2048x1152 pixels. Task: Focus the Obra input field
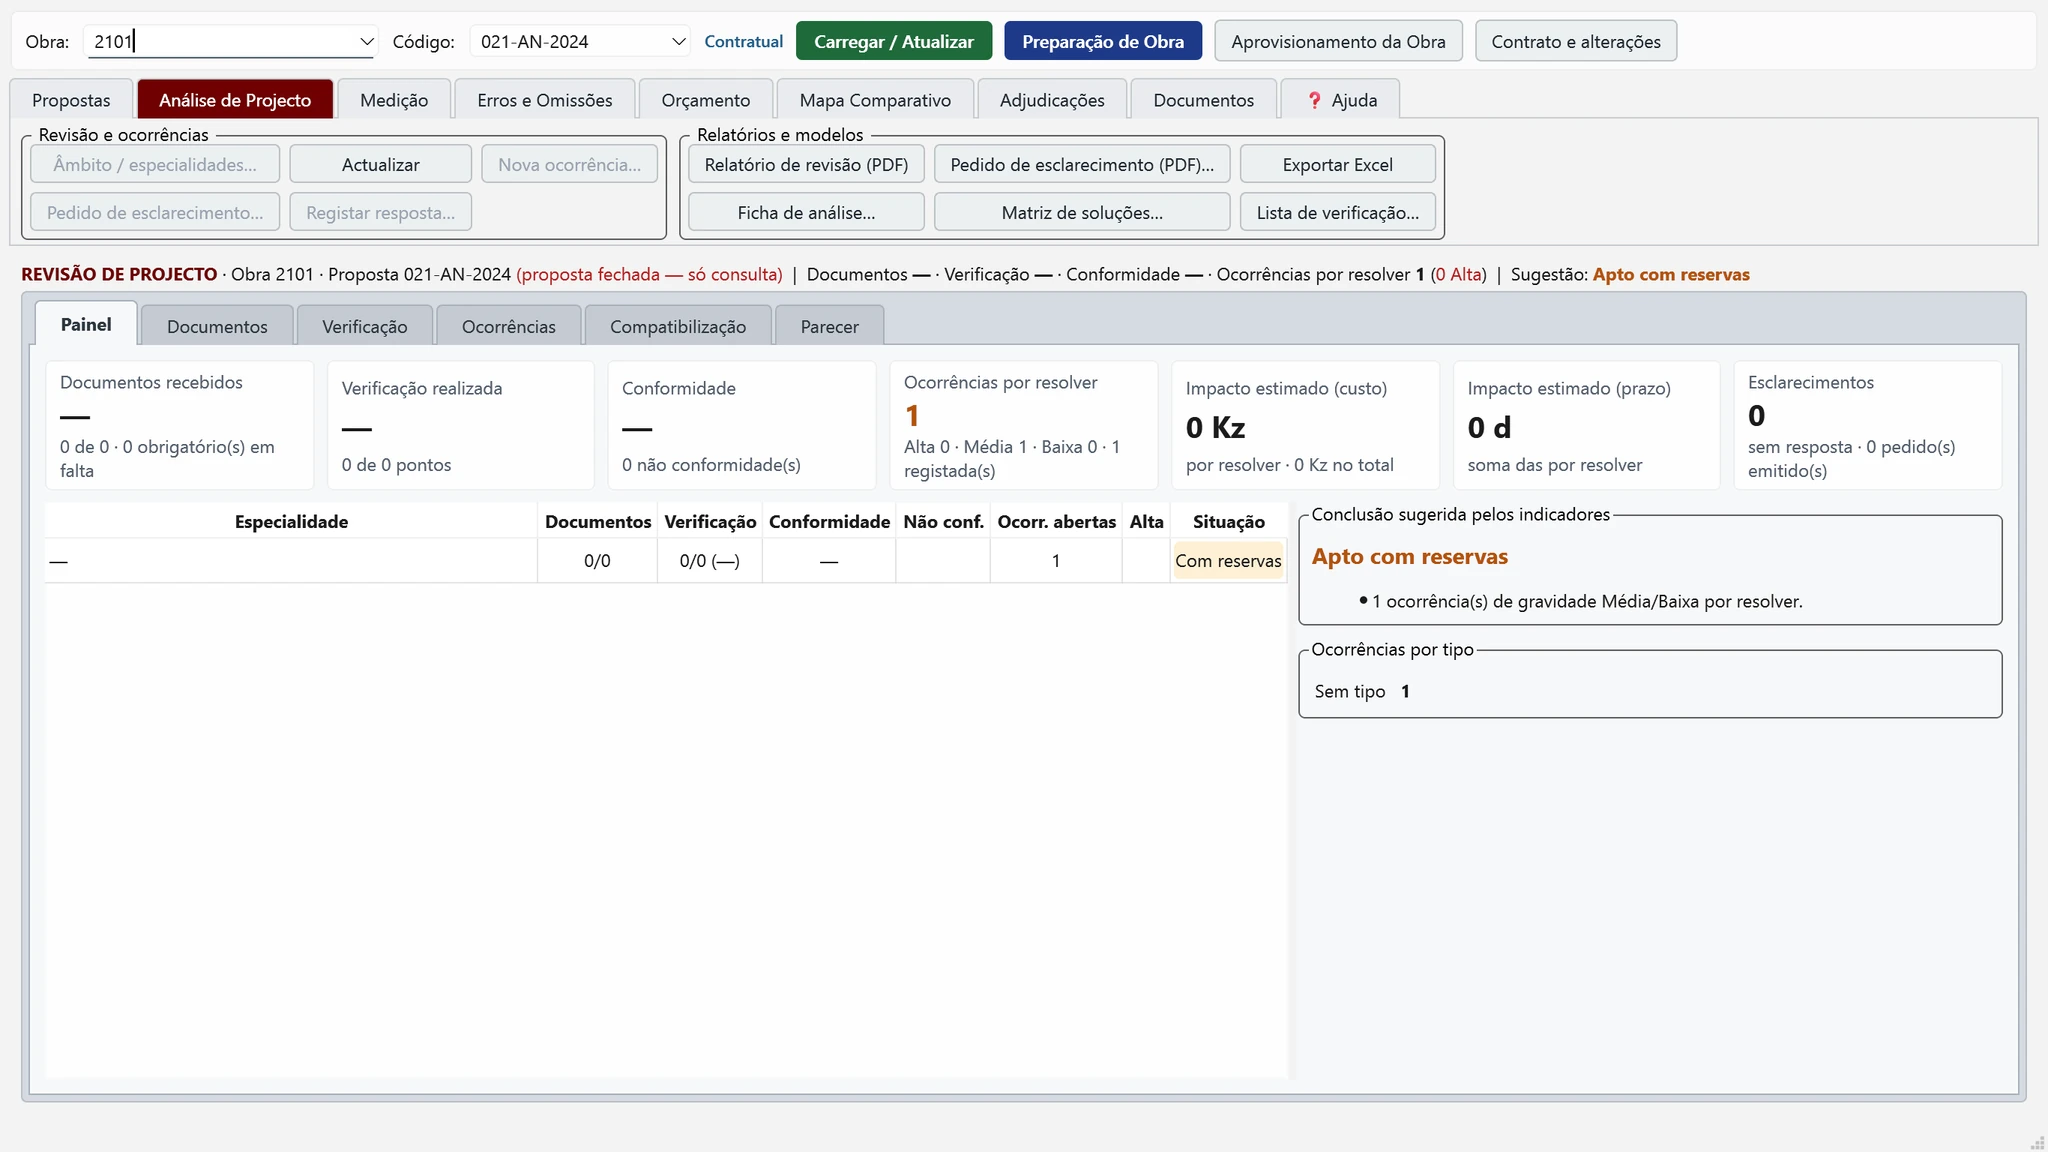pos(222,42)
